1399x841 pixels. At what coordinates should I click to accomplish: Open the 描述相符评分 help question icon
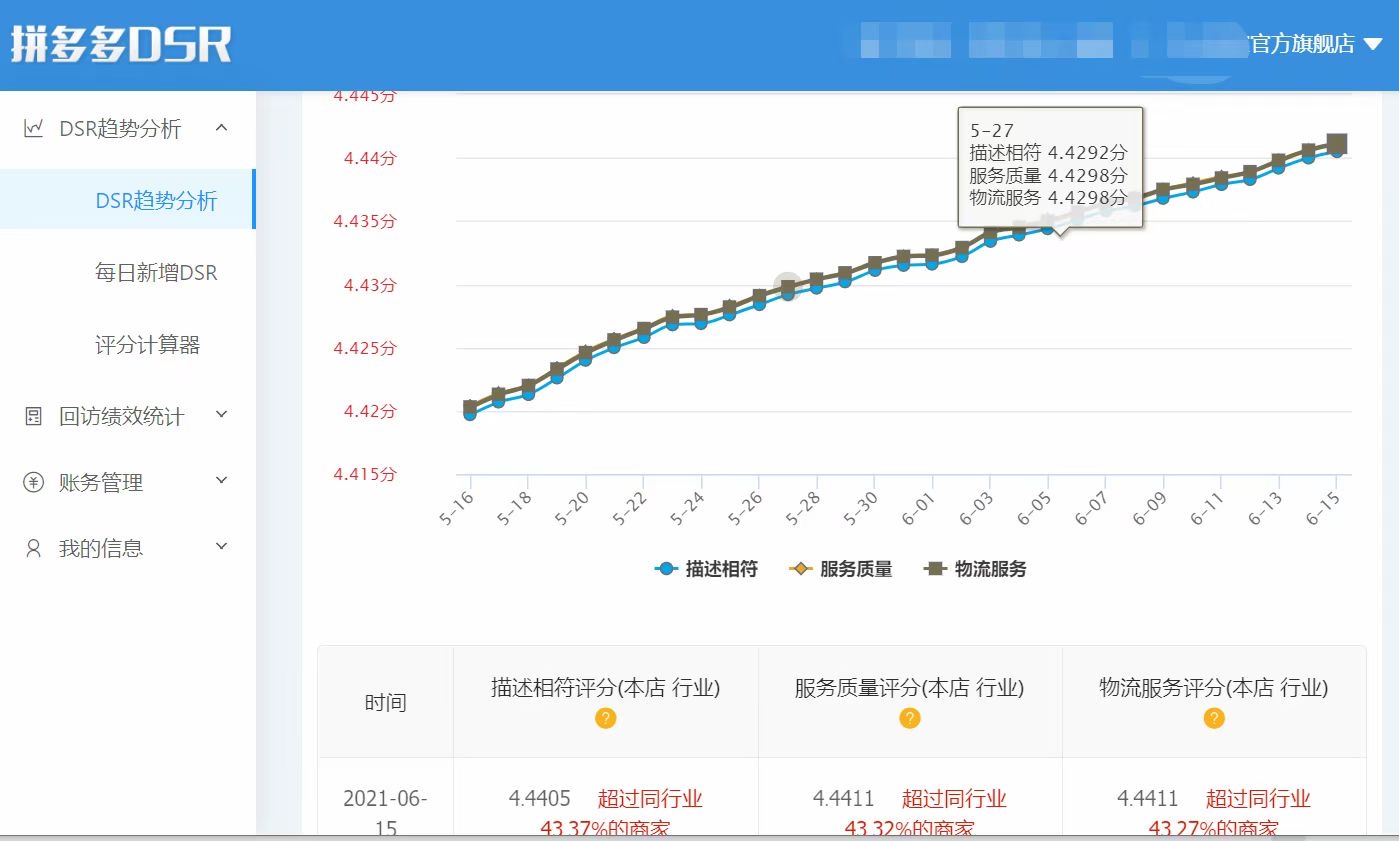pos(604,717)
